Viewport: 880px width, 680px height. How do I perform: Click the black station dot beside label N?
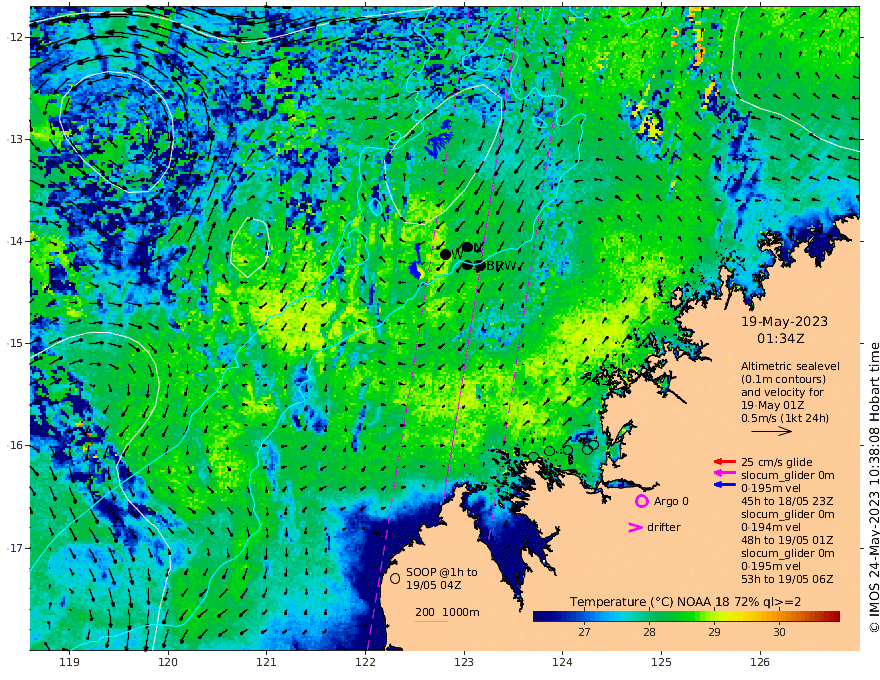coord(467,247)
